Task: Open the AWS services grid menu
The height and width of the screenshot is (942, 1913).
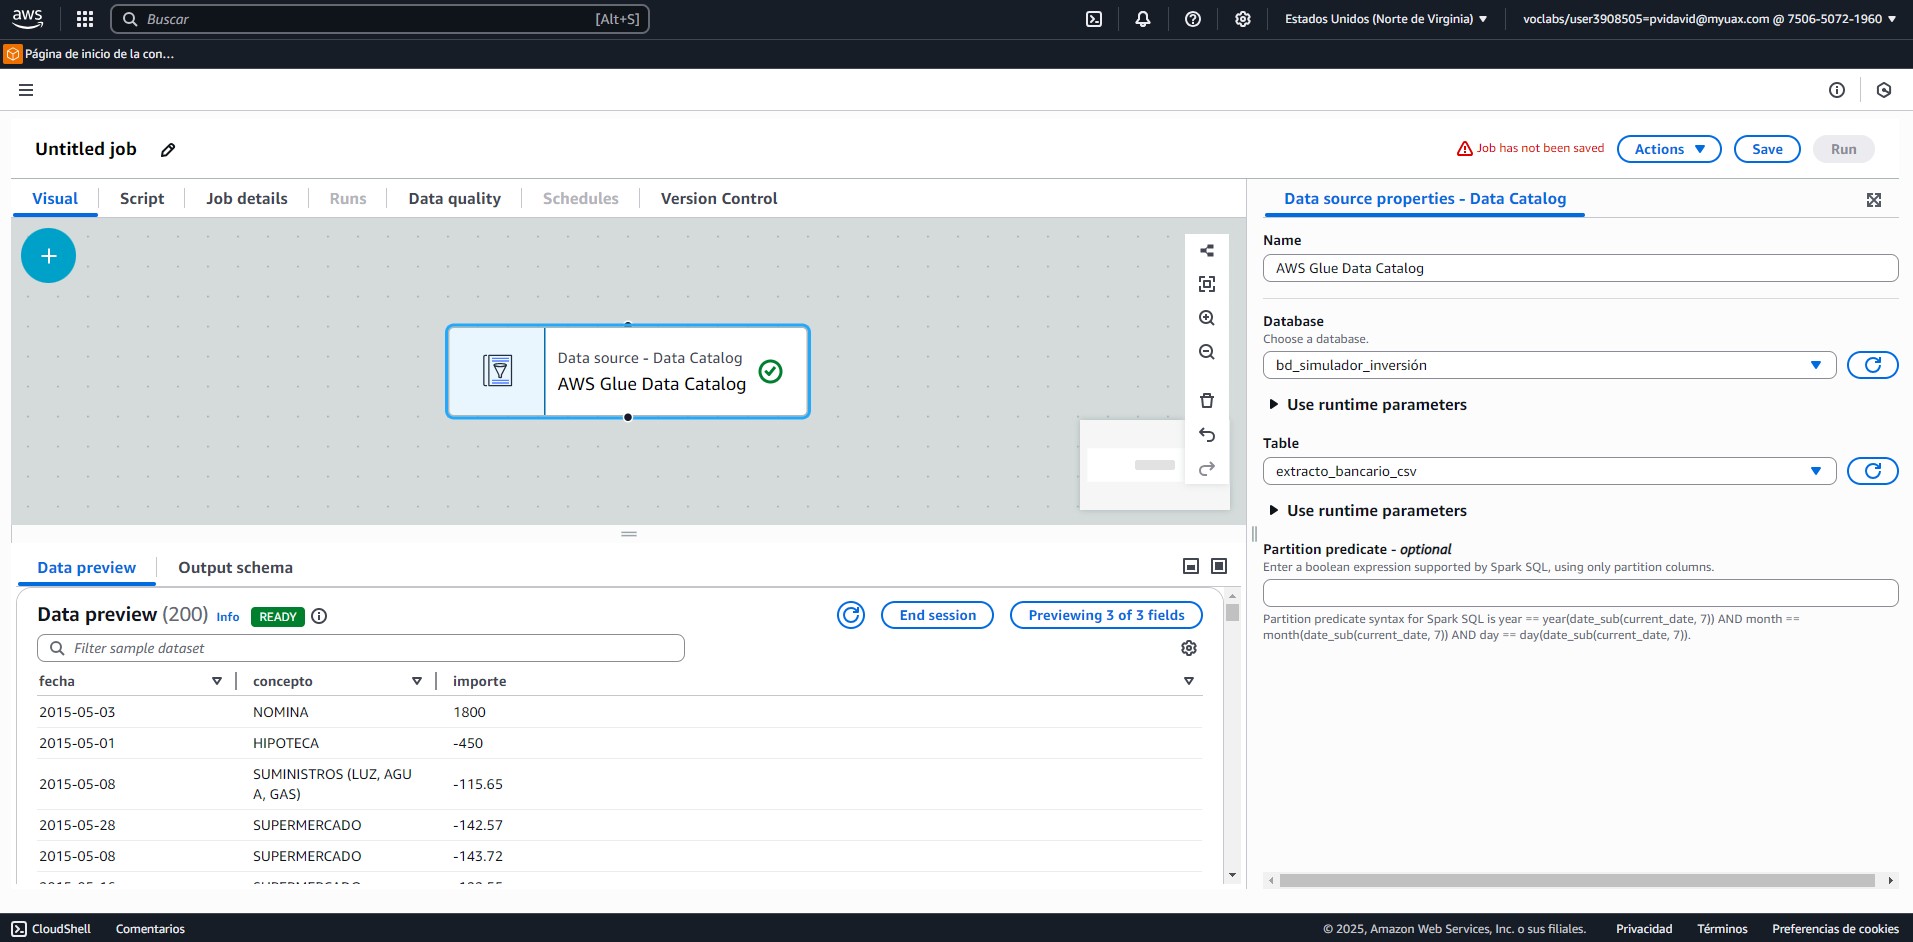Action: [85, 19]
